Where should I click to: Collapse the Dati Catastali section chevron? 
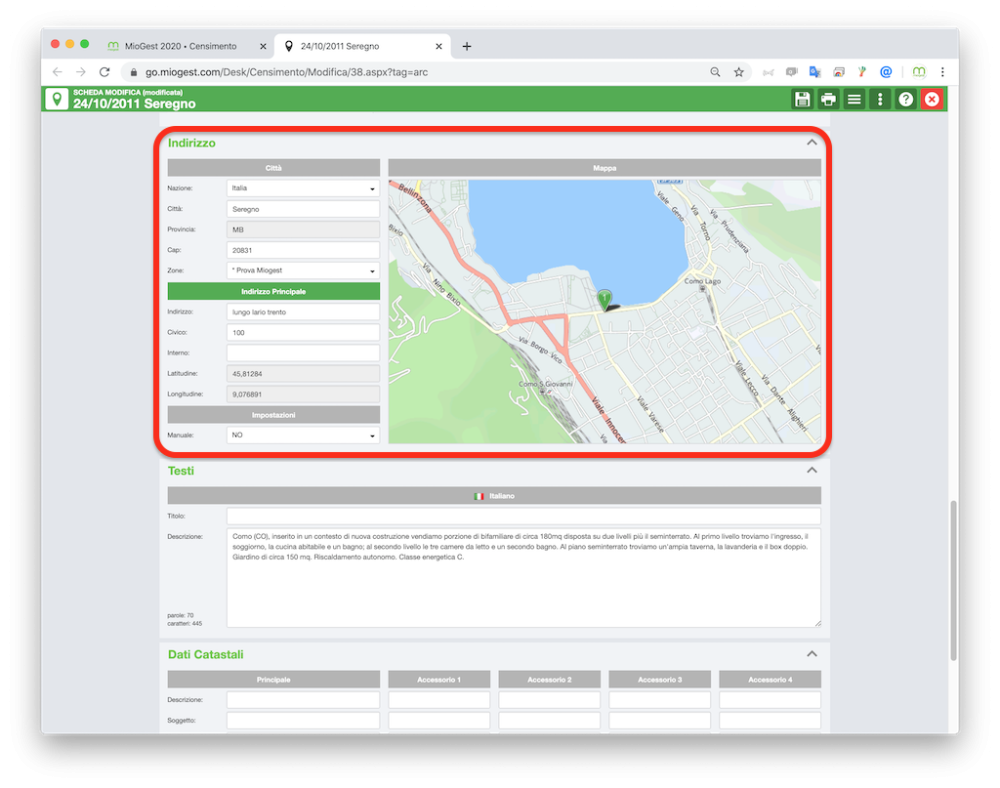[811, 654]
